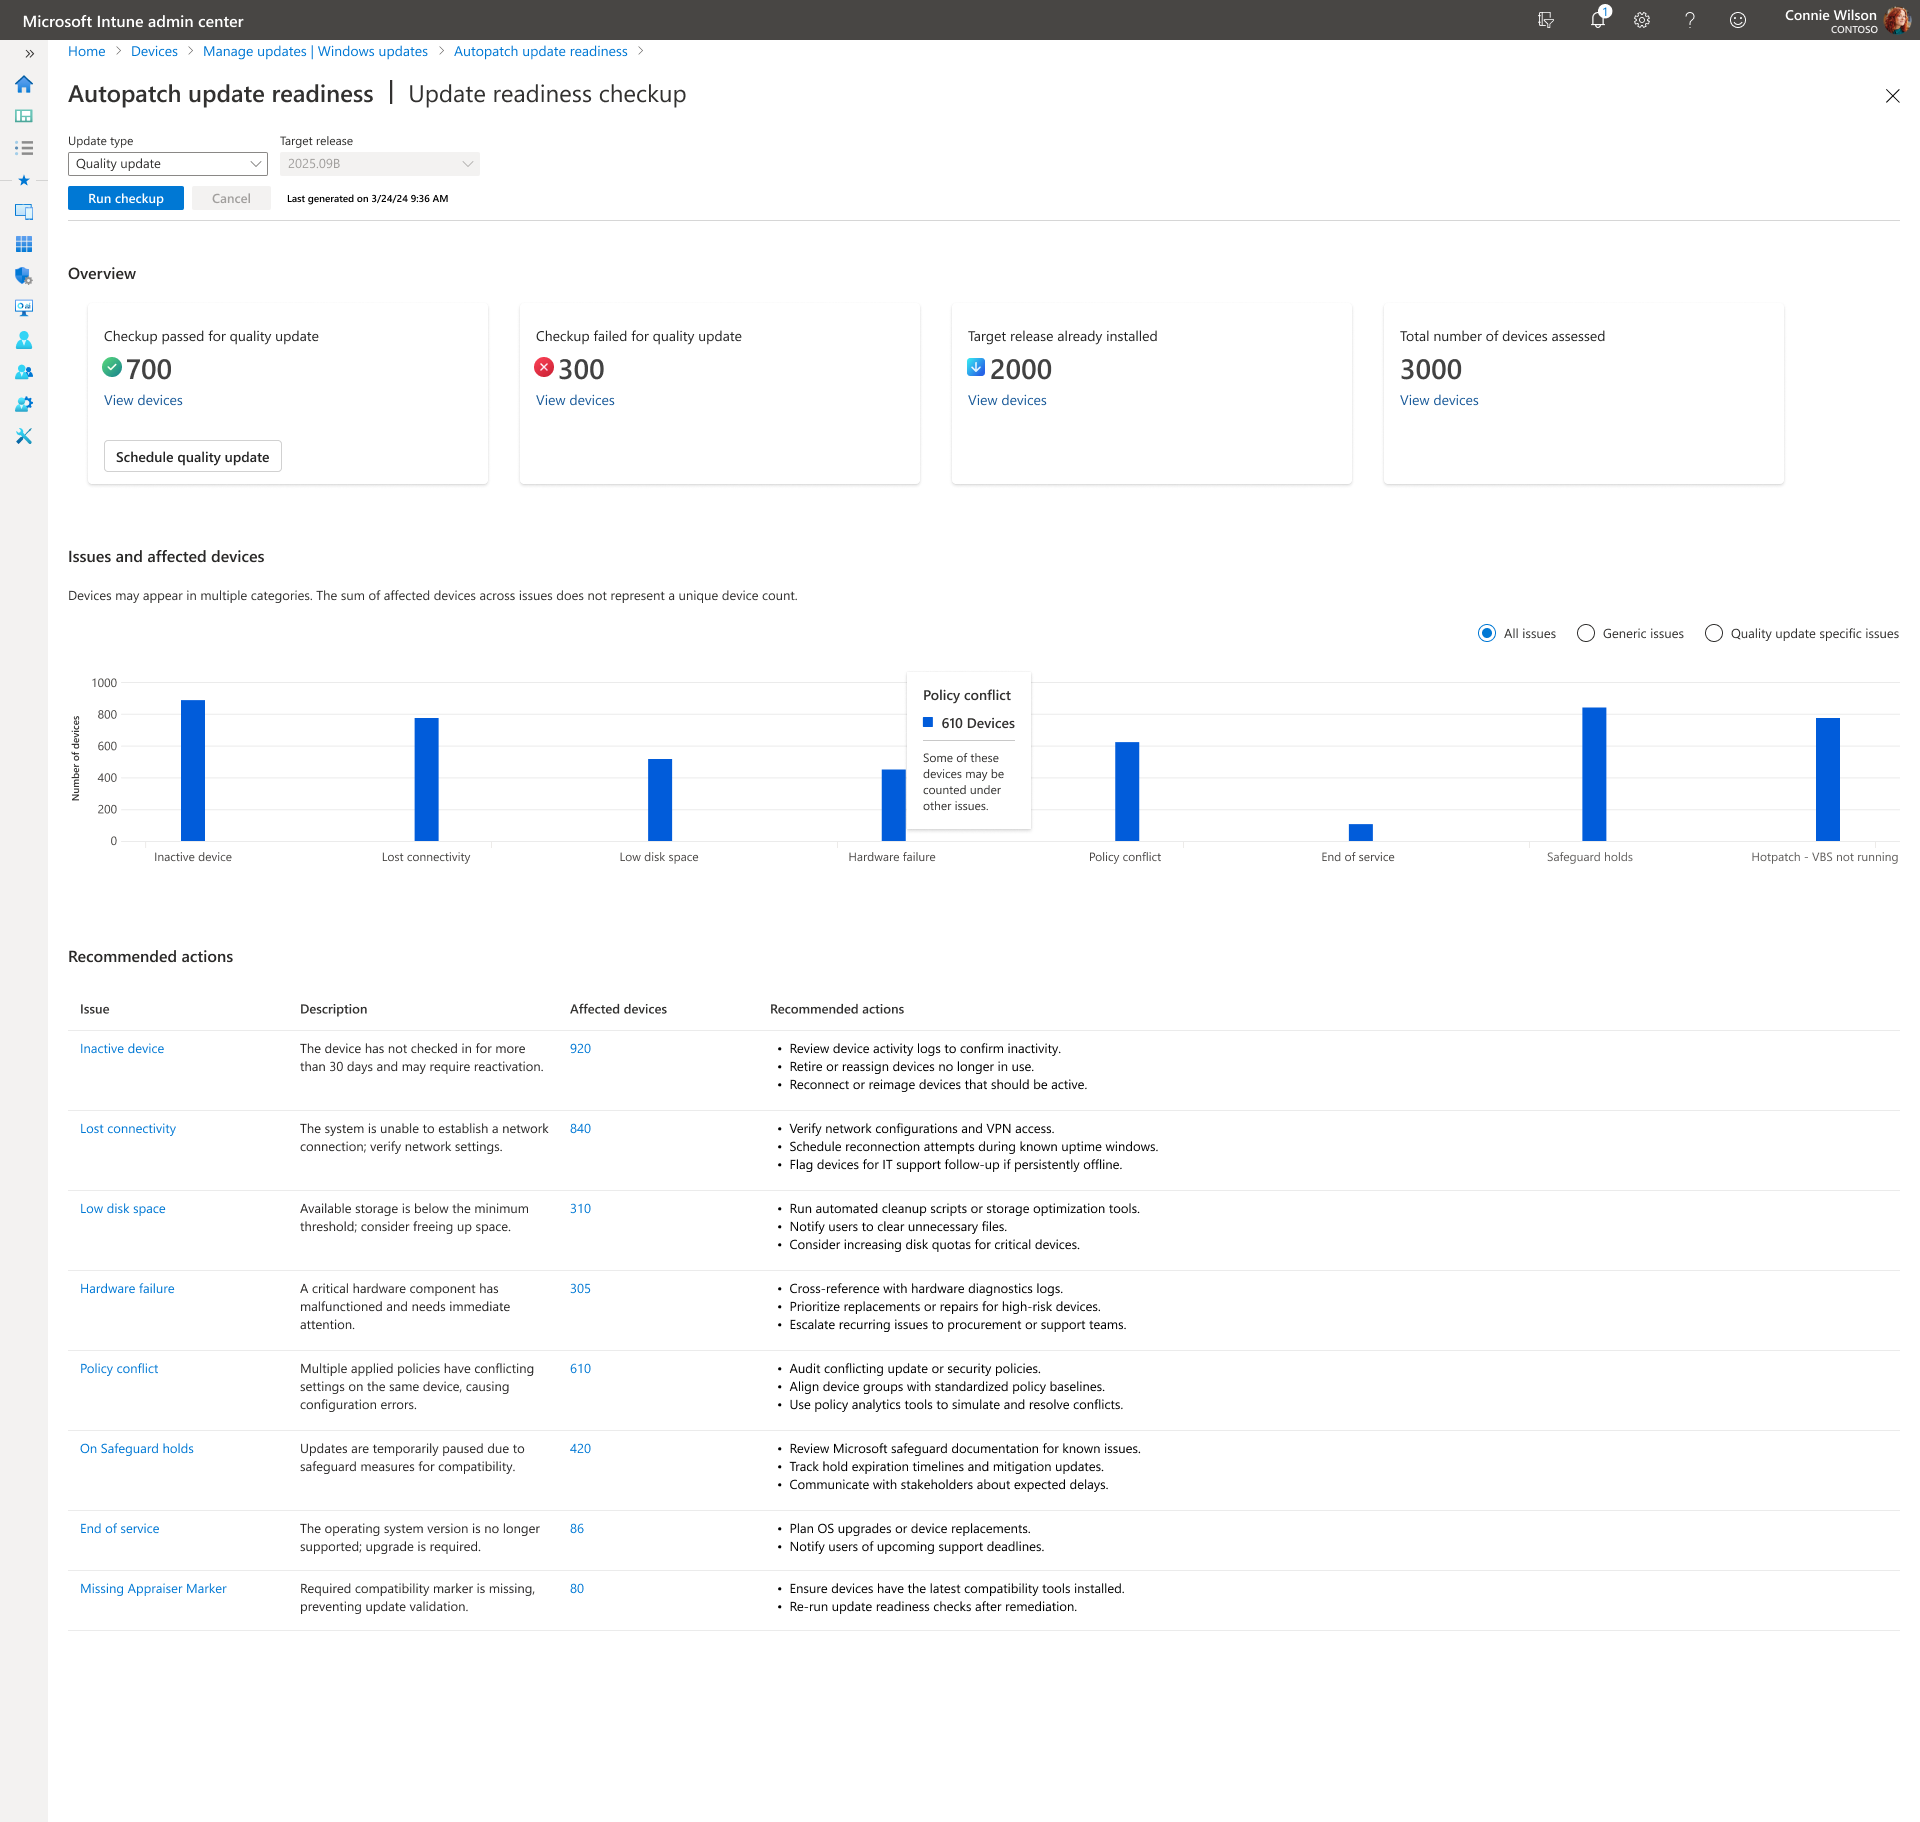View devices that failed checkup
This screenshot has height=1822, width=1920.
coord(575,400)
